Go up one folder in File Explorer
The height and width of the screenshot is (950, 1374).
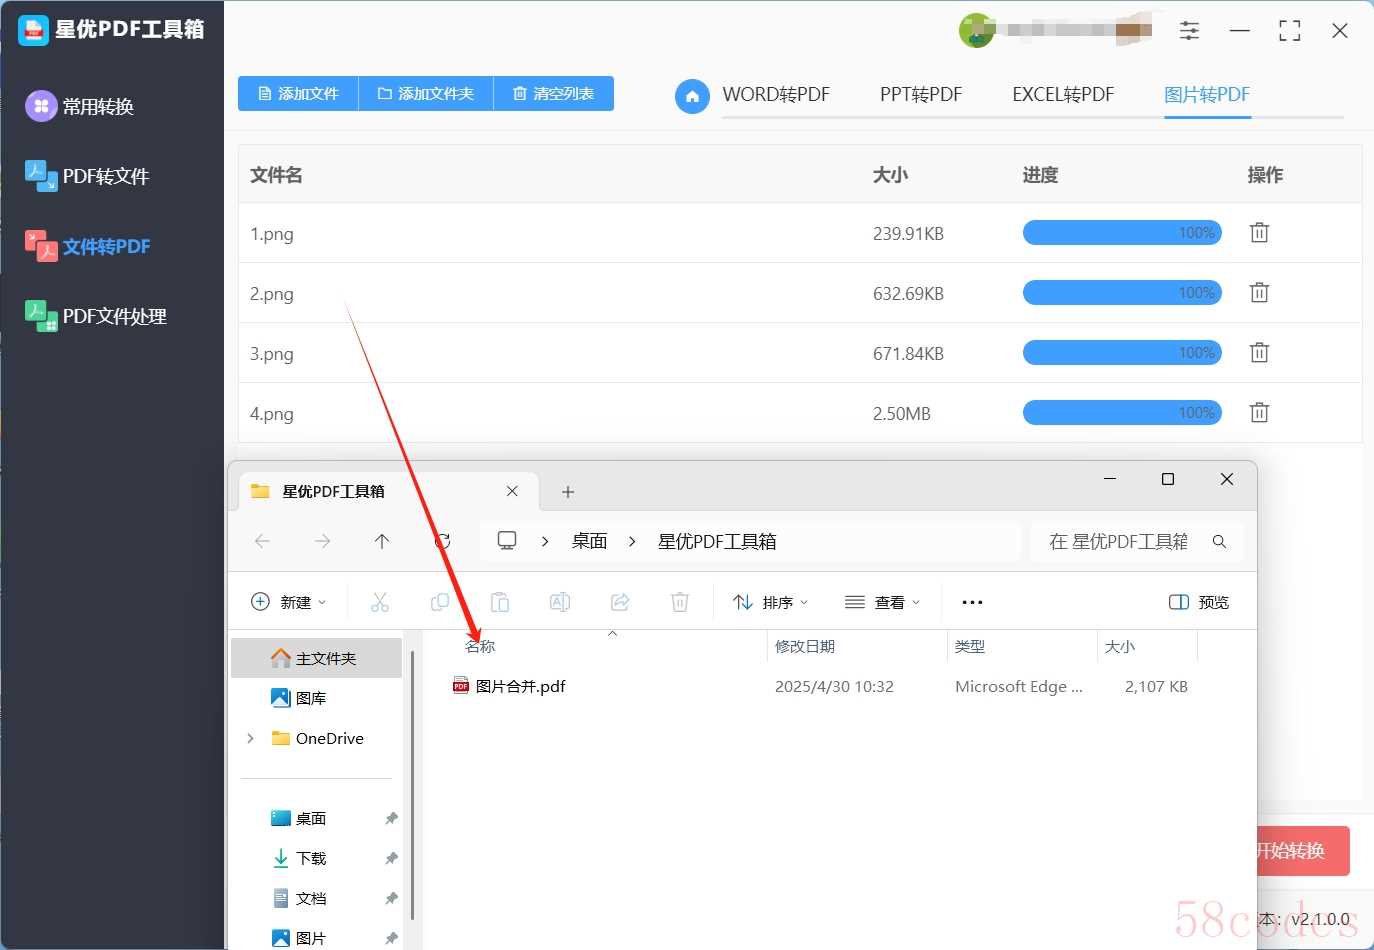tap(382, 541)
